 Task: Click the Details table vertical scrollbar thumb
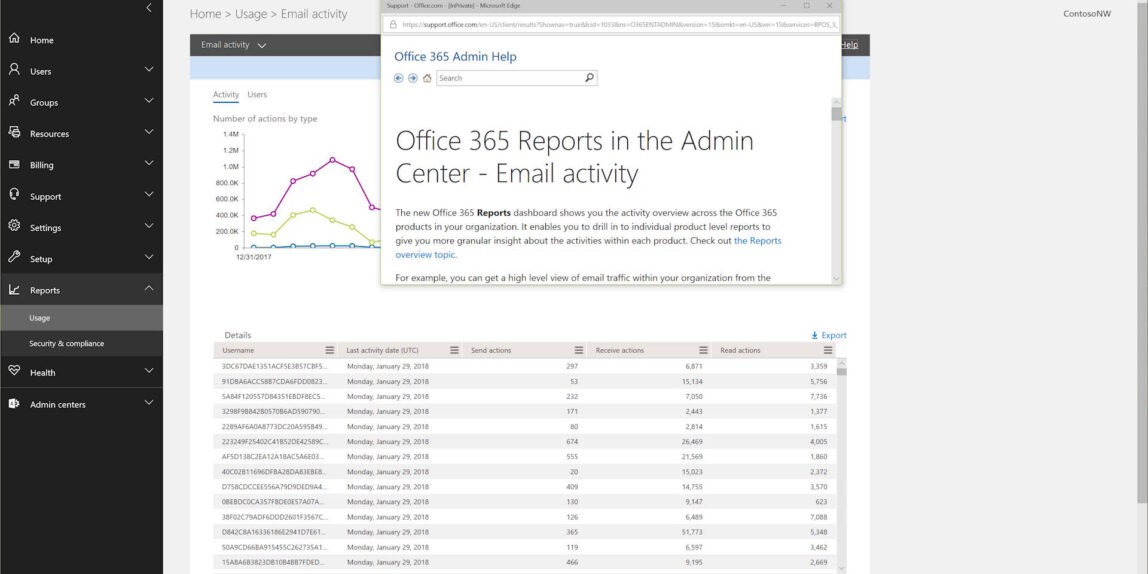point(841,371)
